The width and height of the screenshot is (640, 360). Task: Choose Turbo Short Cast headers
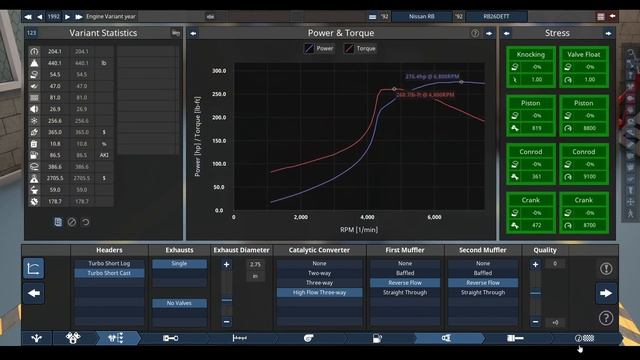(x=109, y=273)
